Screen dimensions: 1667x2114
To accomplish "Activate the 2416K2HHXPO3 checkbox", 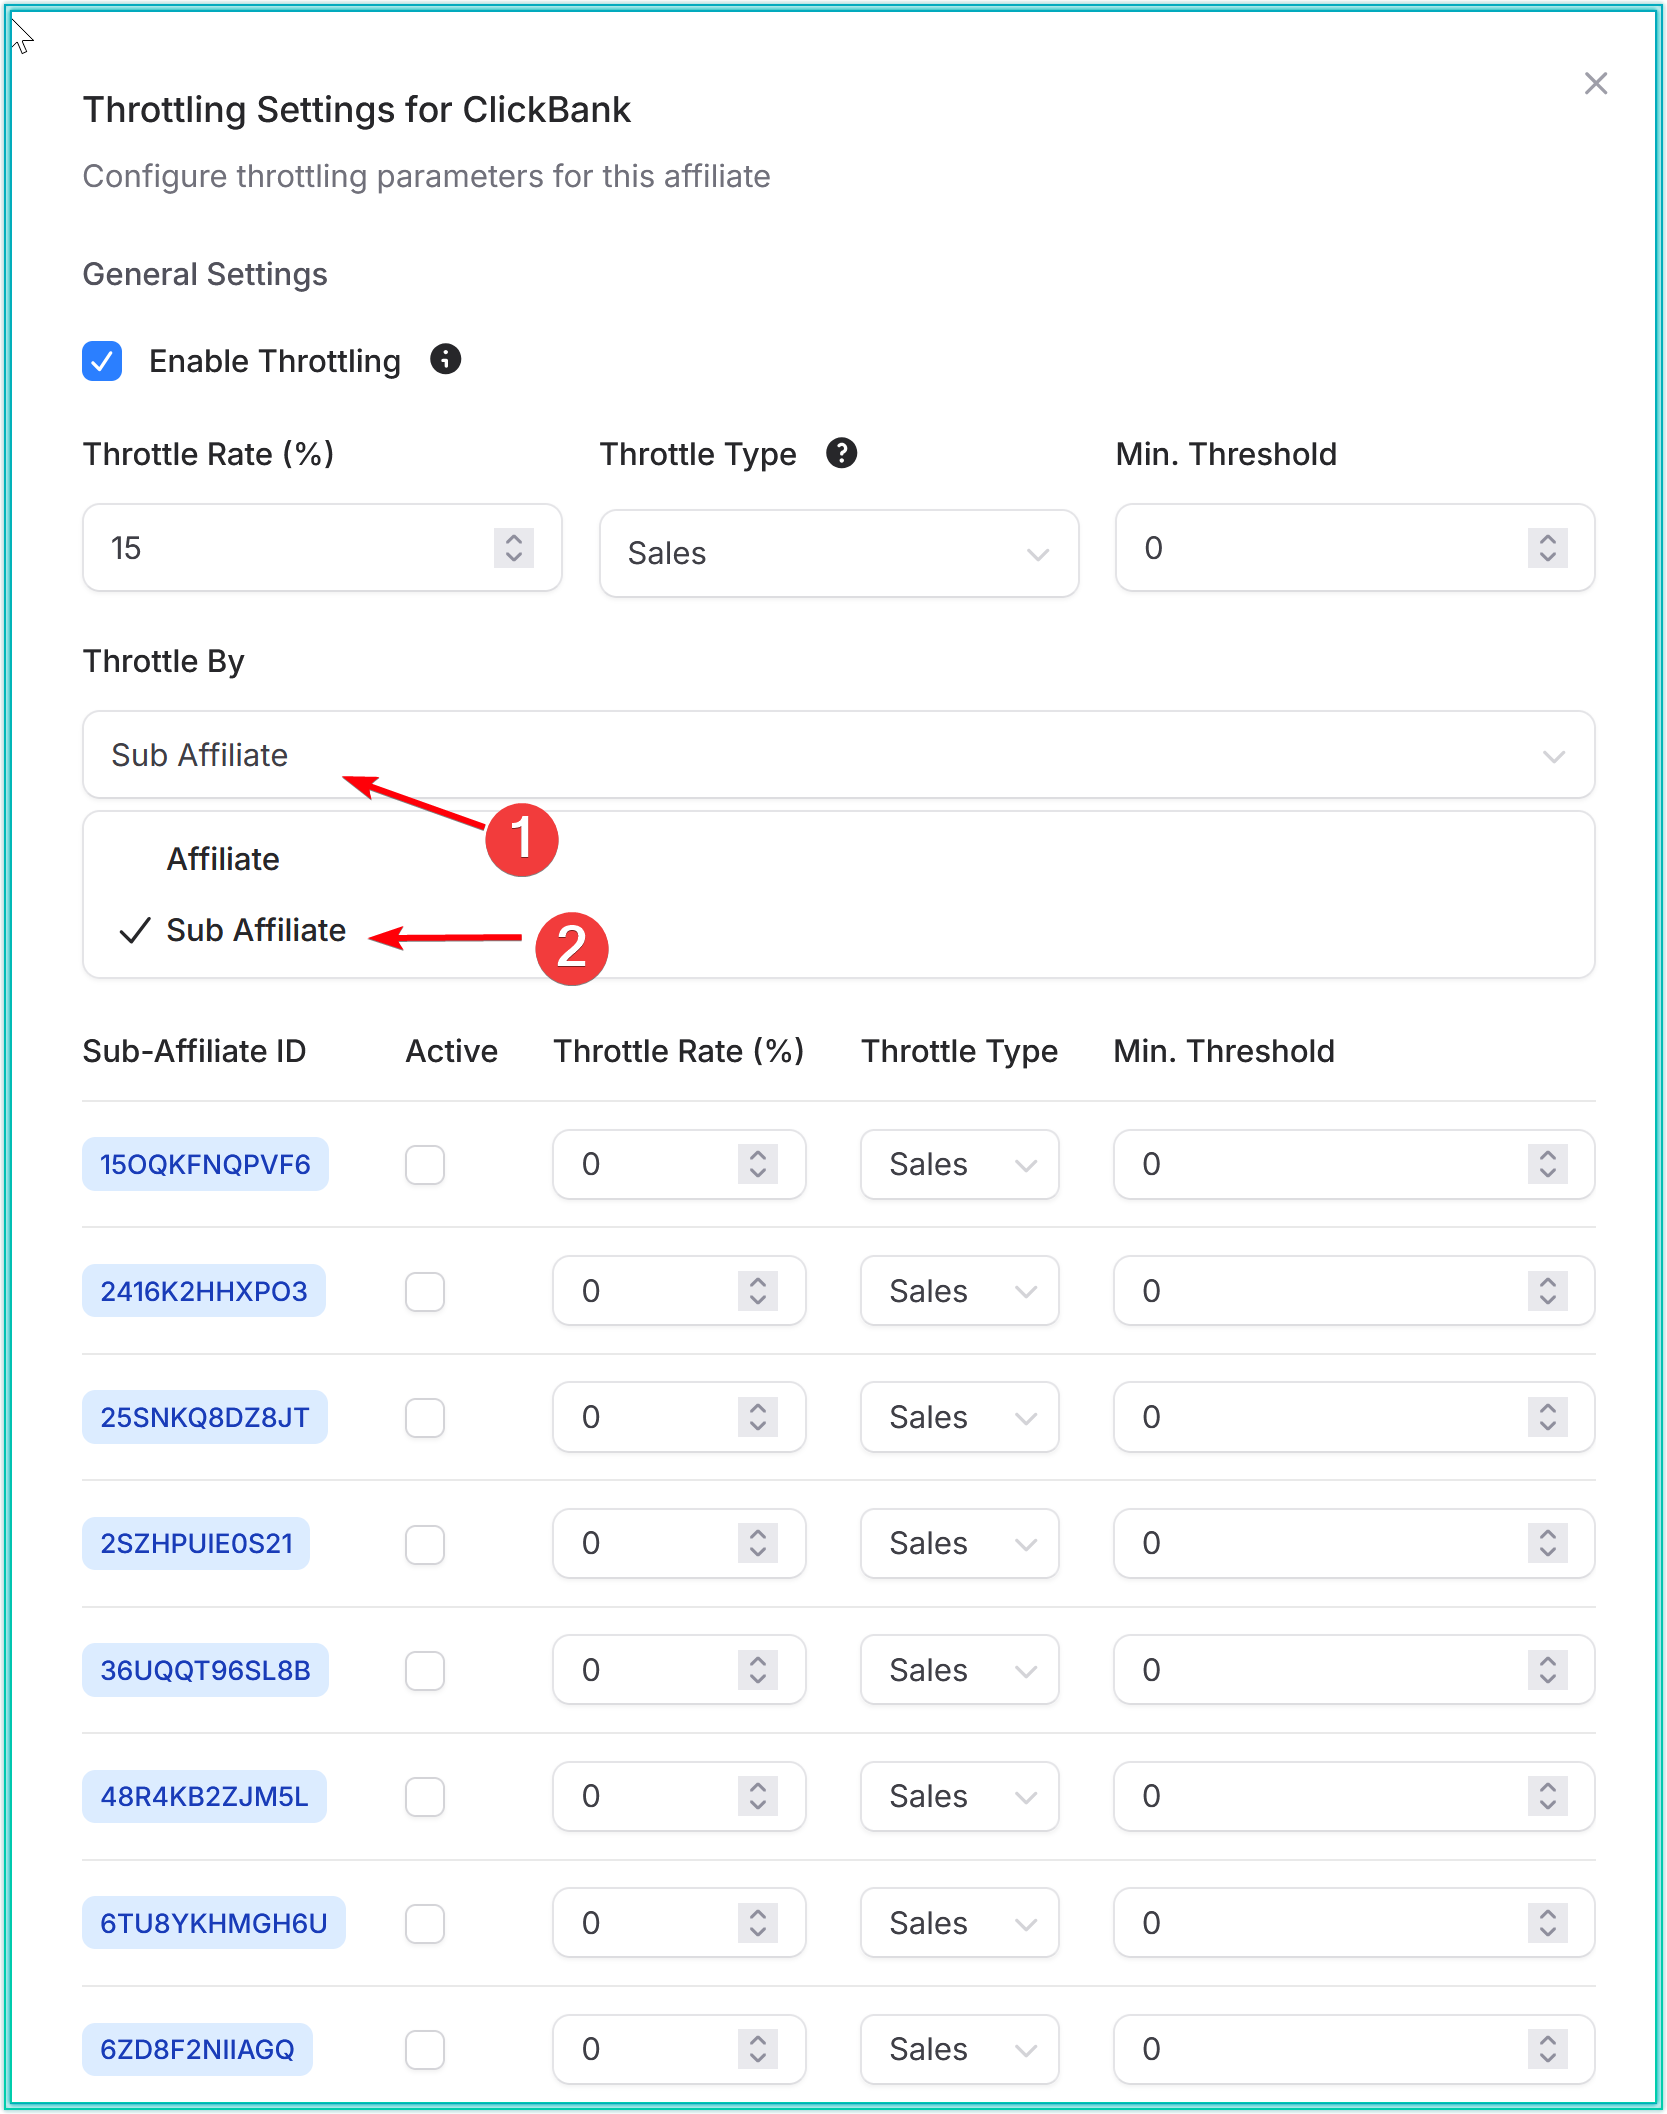I will (425, 1292).
